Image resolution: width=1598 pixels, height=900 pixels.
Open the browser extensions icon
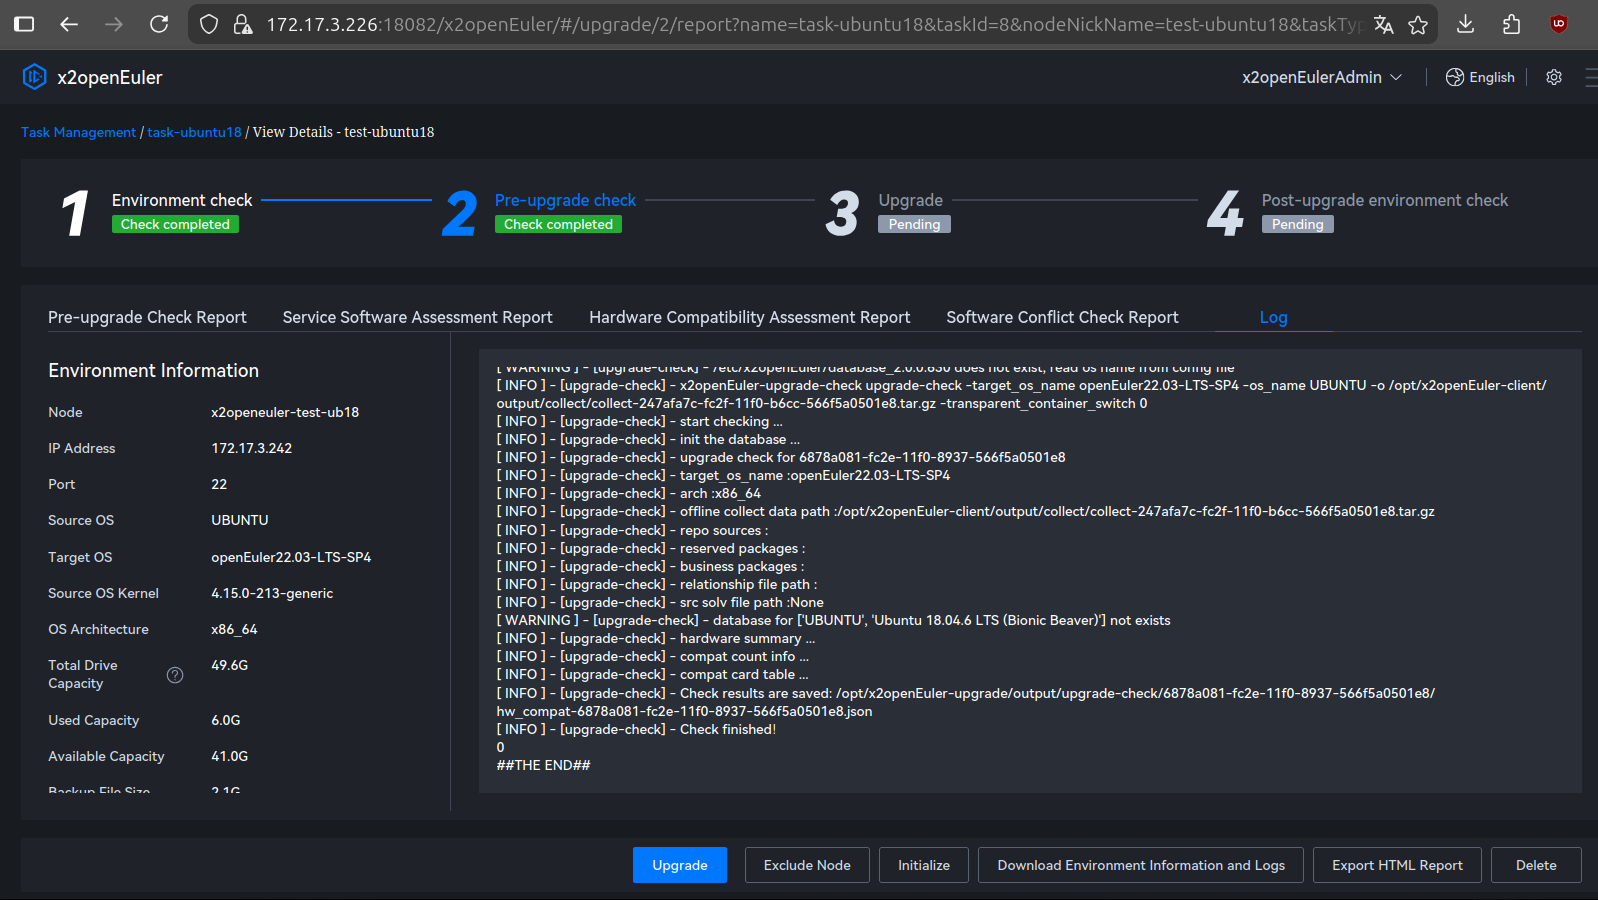click(1511, 24)
